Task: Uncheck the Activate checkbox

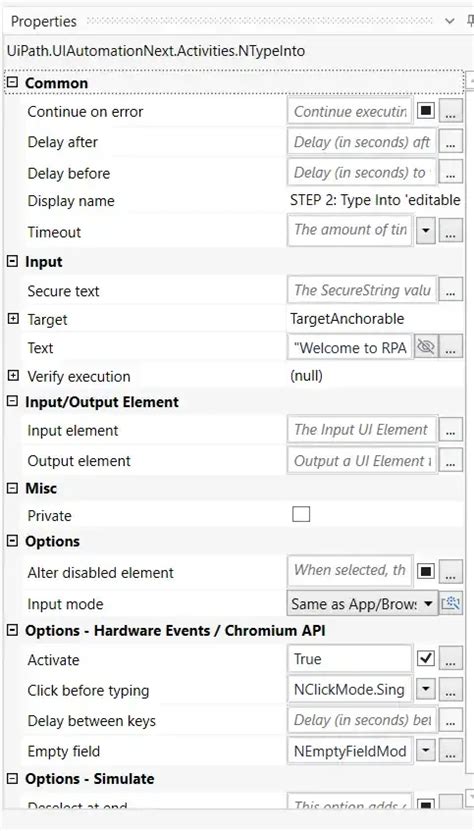Action: (x=426, y=659)
